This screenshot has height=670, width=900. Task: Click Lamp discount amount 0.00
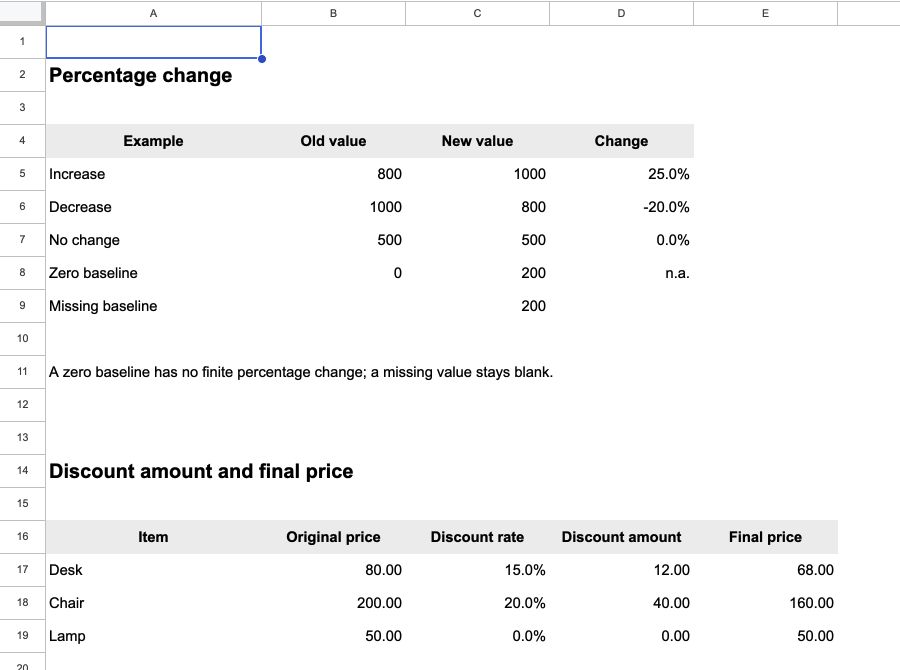[x=622, y=636]
